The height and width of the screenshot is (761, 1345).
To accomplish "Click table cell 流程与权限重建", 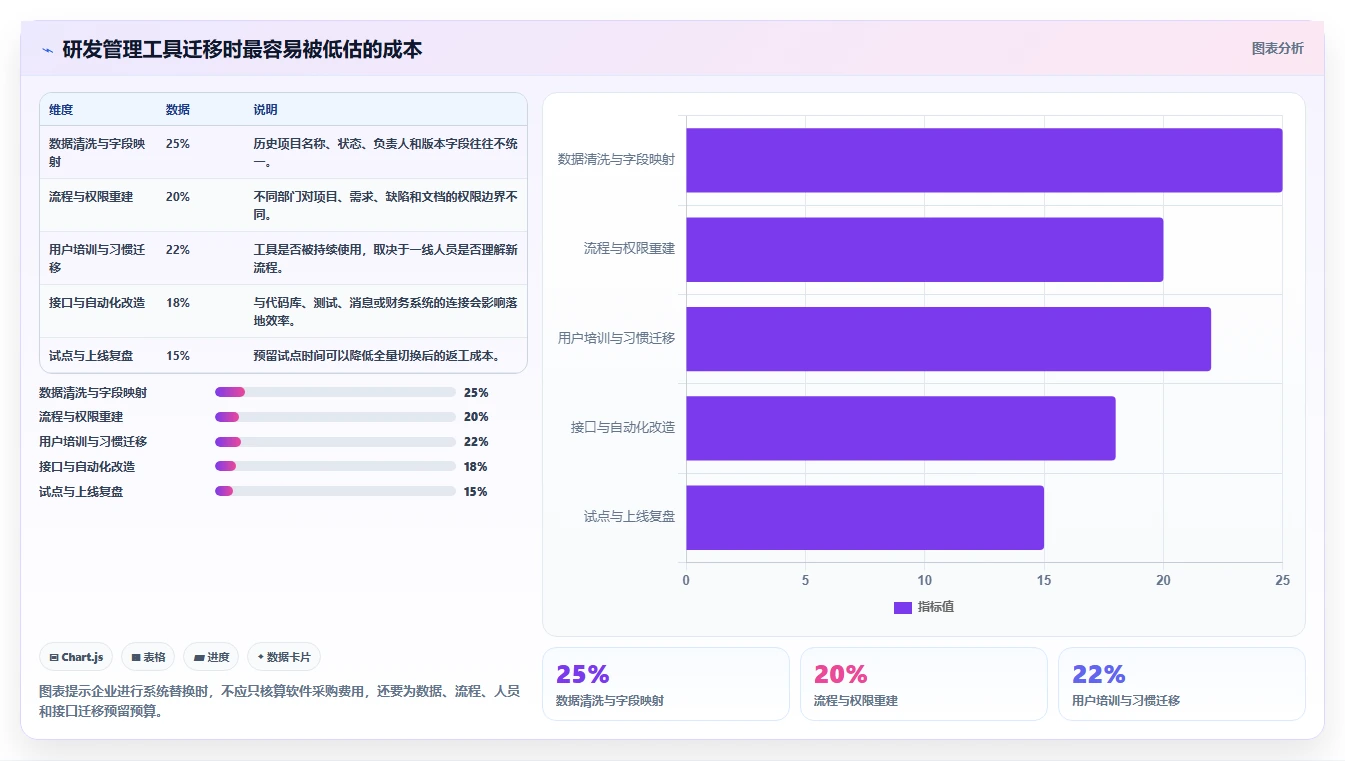I will pyautogui.click(x=91, y=197).
